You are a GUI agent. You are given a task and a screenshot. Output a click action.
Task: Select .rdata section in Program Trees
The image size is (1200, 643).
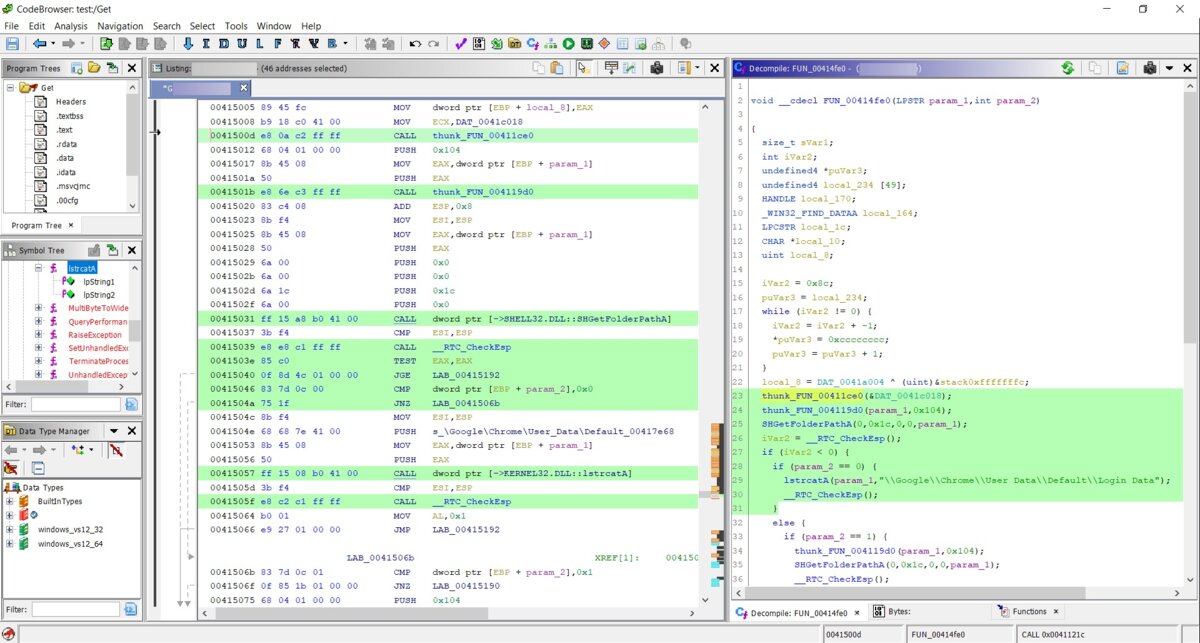pos(66,144)
